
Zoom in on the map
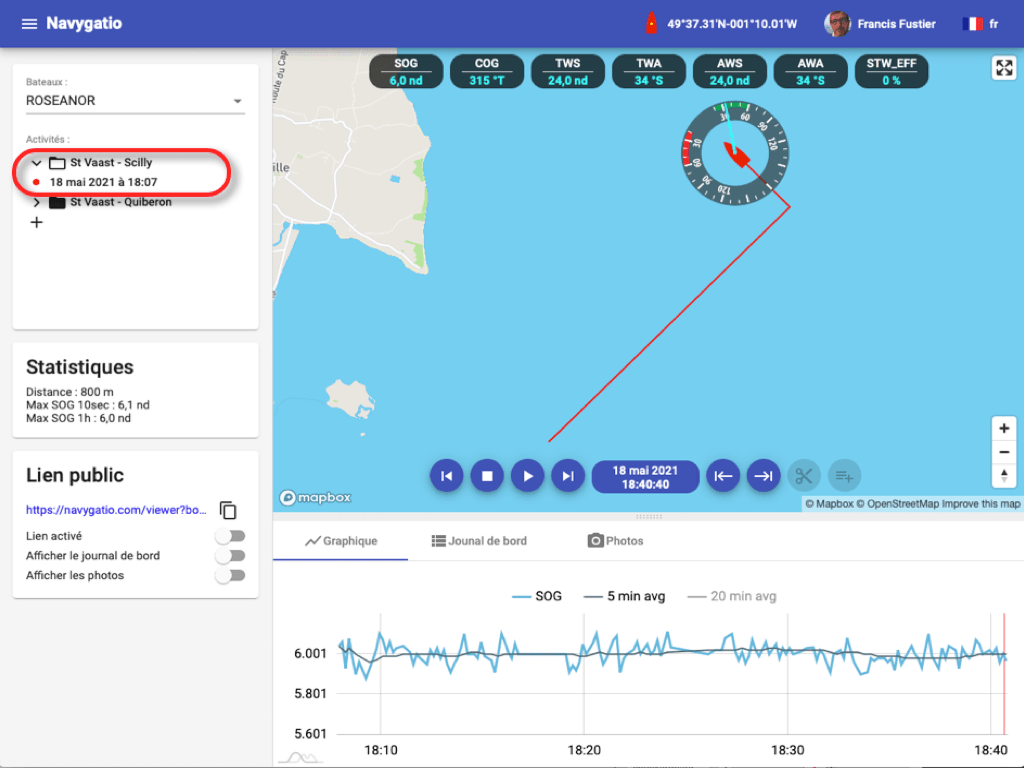(x=1004, y=428)
